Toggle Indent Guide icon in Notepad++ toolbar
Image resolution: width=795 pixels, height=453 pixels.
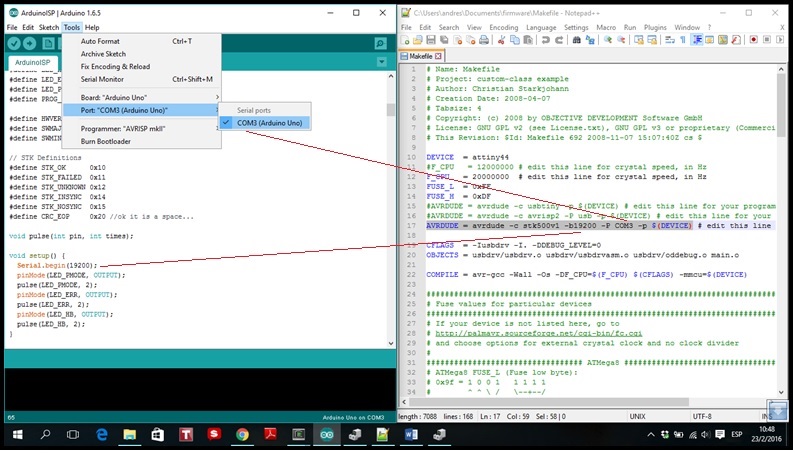[698, 40]
